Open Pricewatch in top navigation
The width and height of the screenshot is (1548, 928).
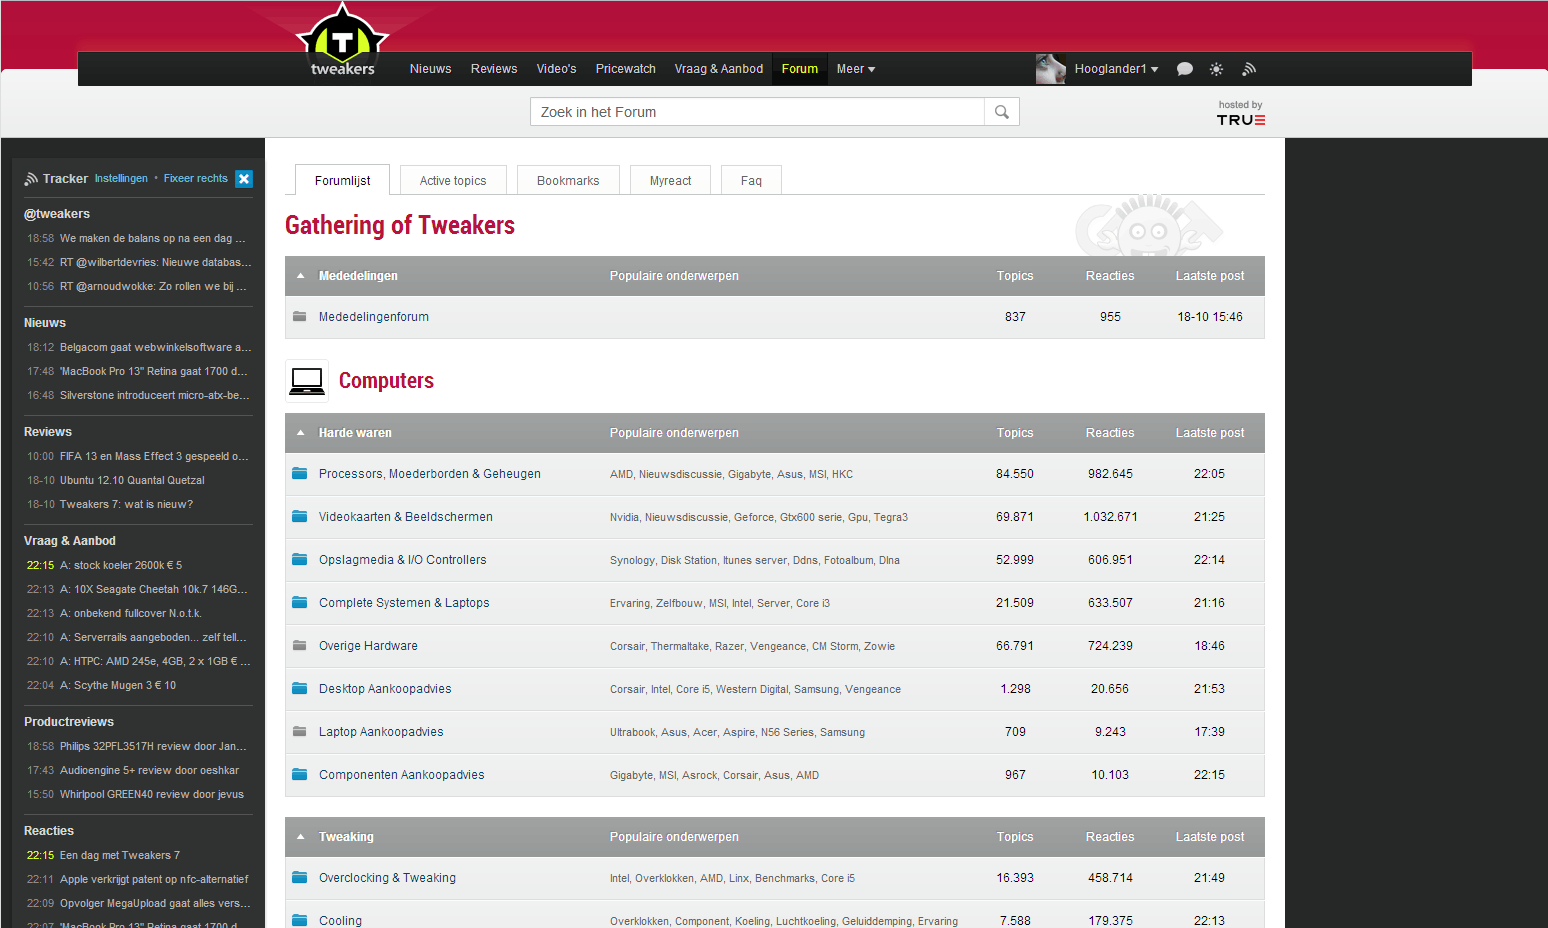click(626, 69)
